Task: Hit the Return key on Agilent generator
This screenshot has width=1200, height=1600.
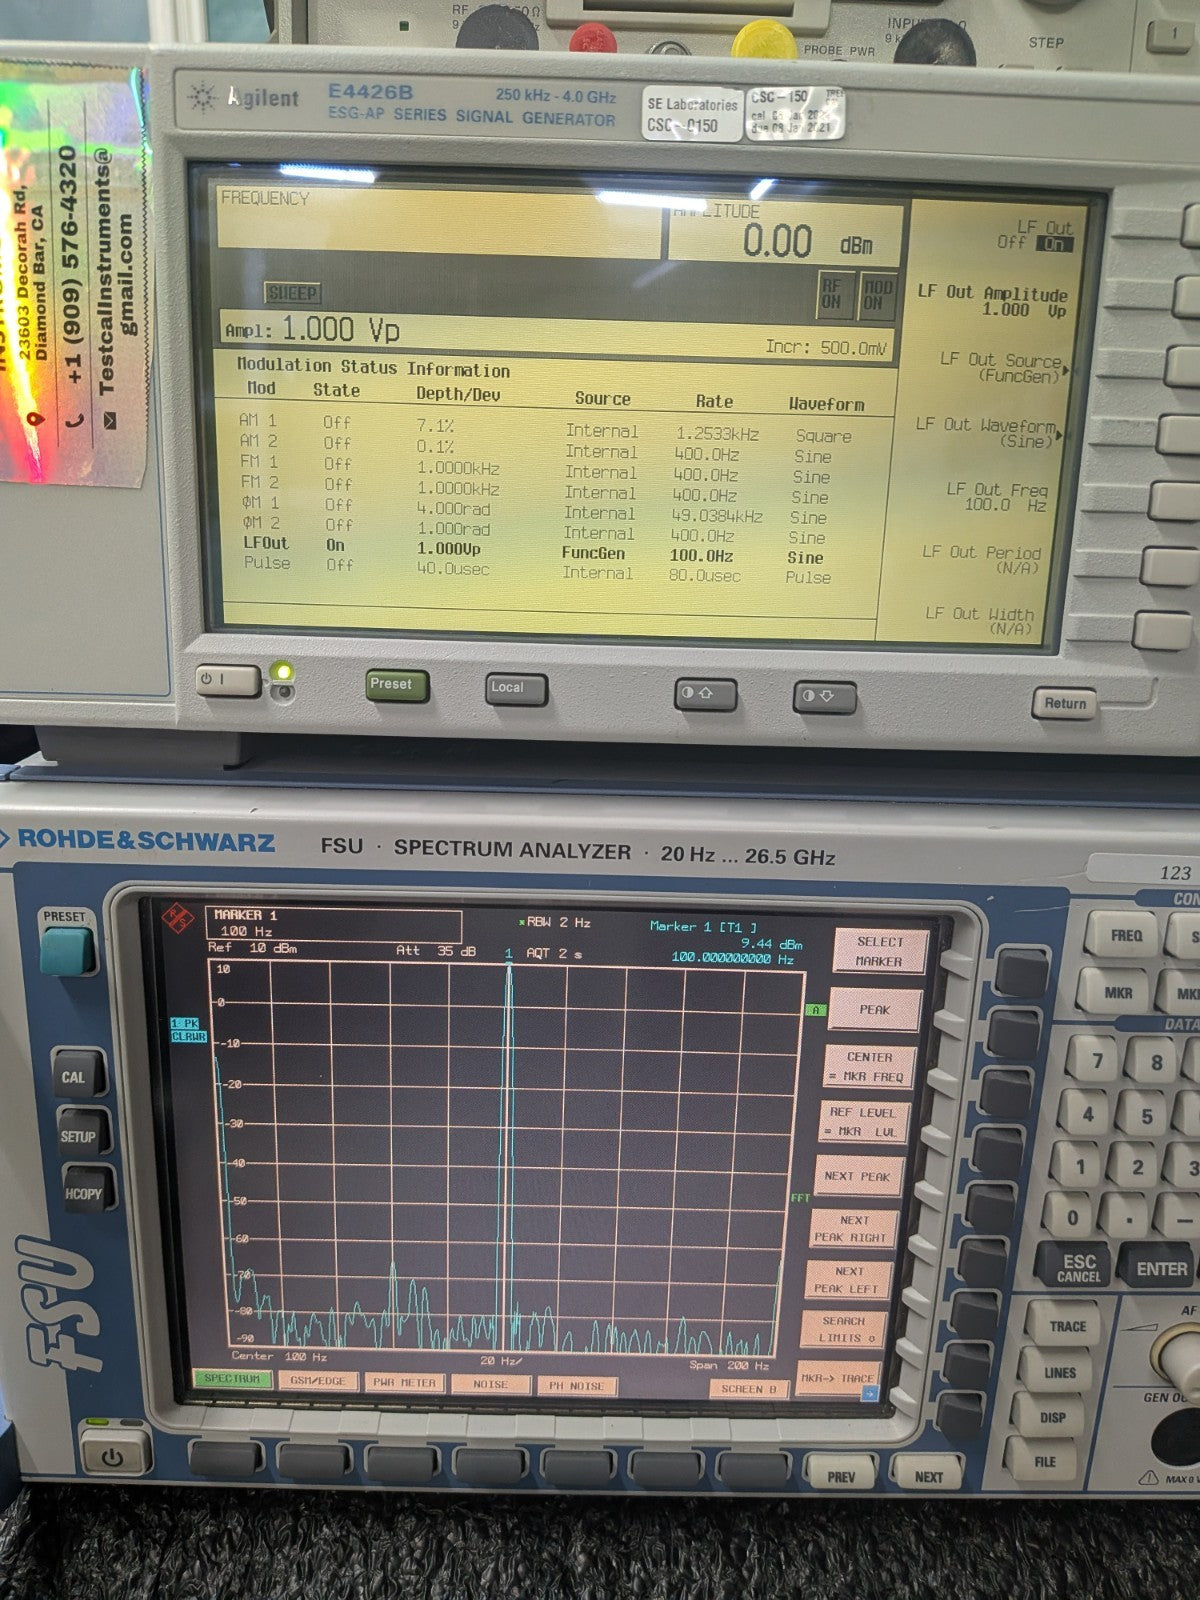Action: (x=1064, y=703)
